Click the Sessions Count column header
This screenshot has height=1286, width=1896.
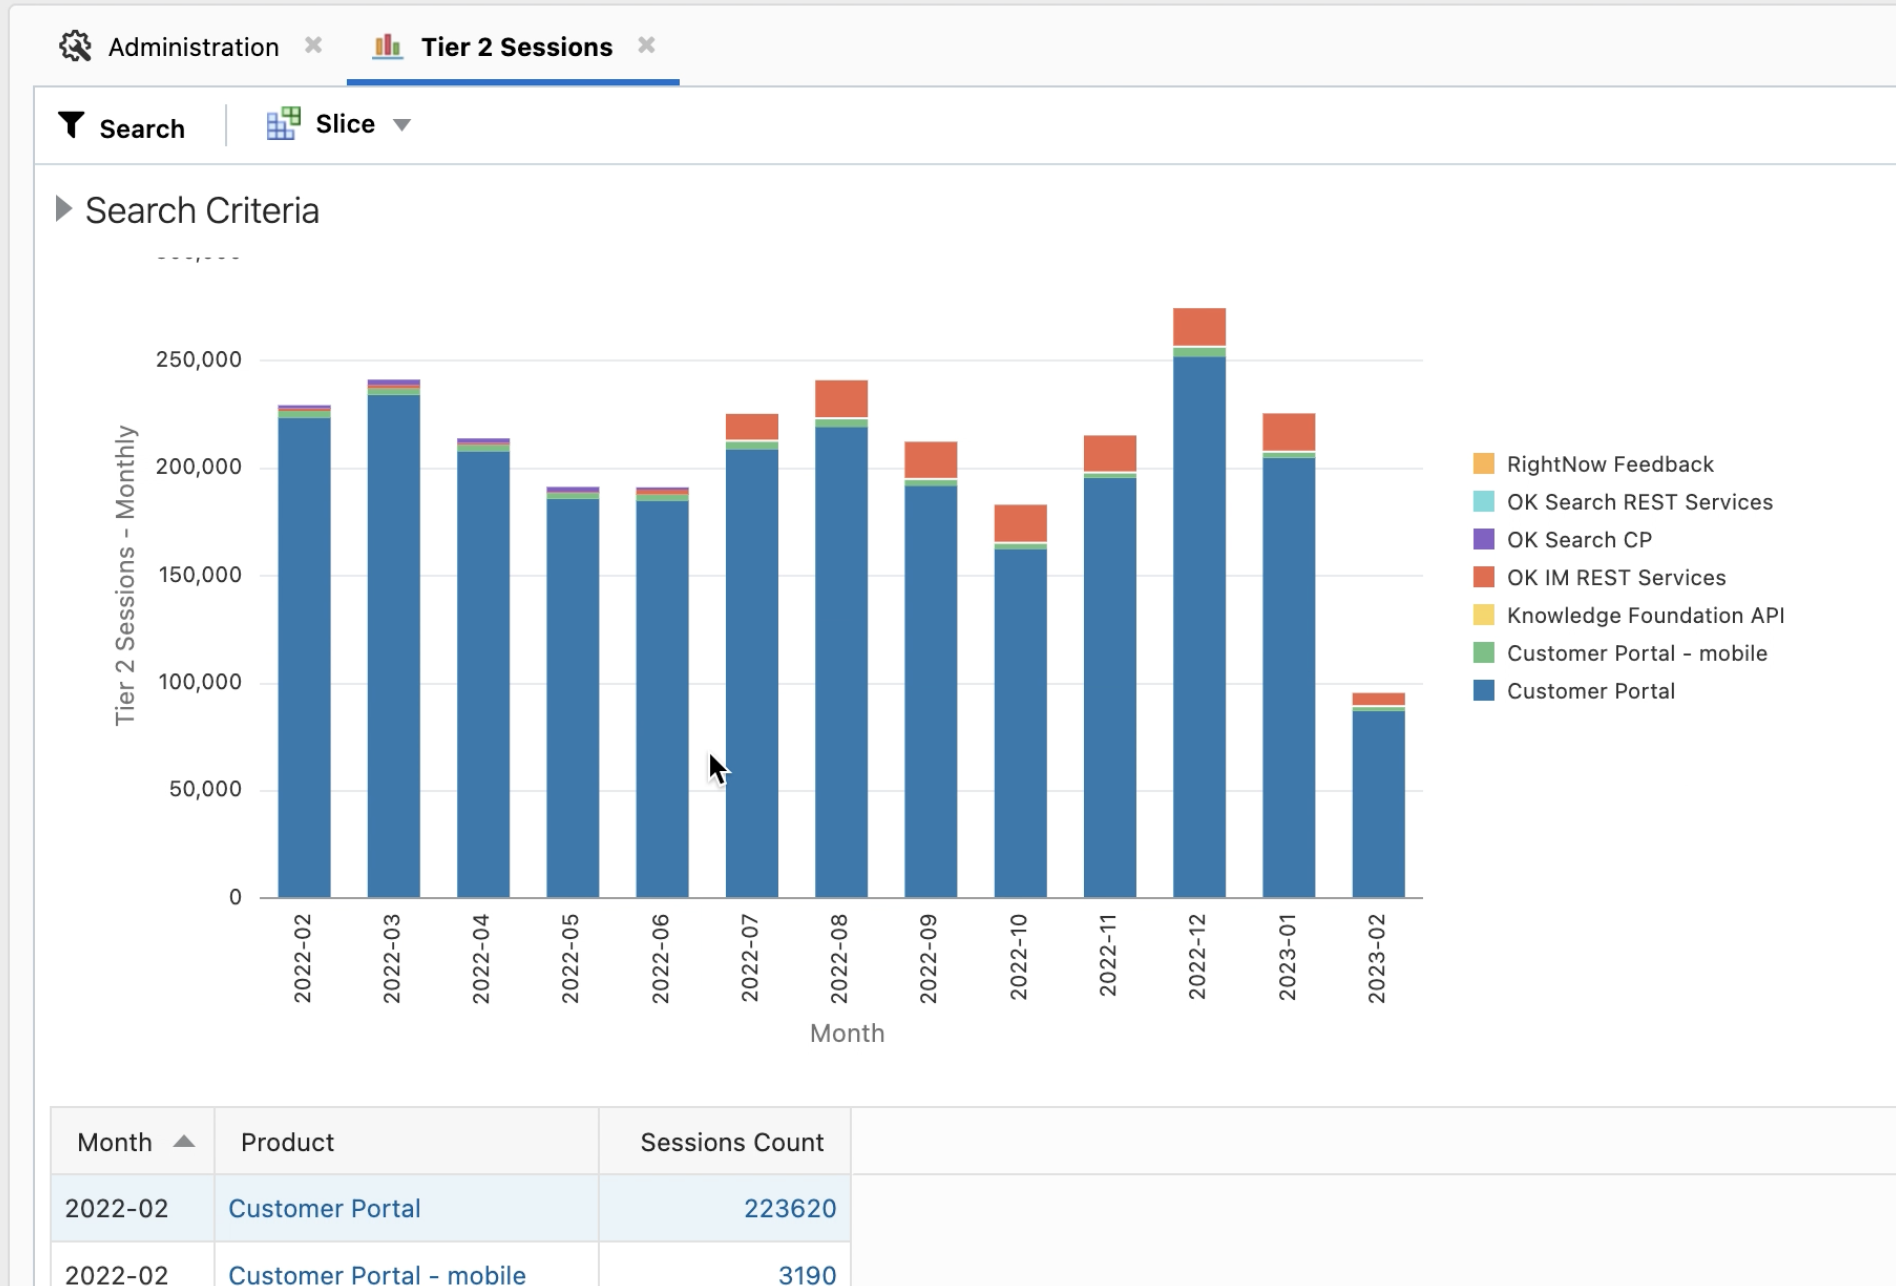click(x=731, y=1142)
